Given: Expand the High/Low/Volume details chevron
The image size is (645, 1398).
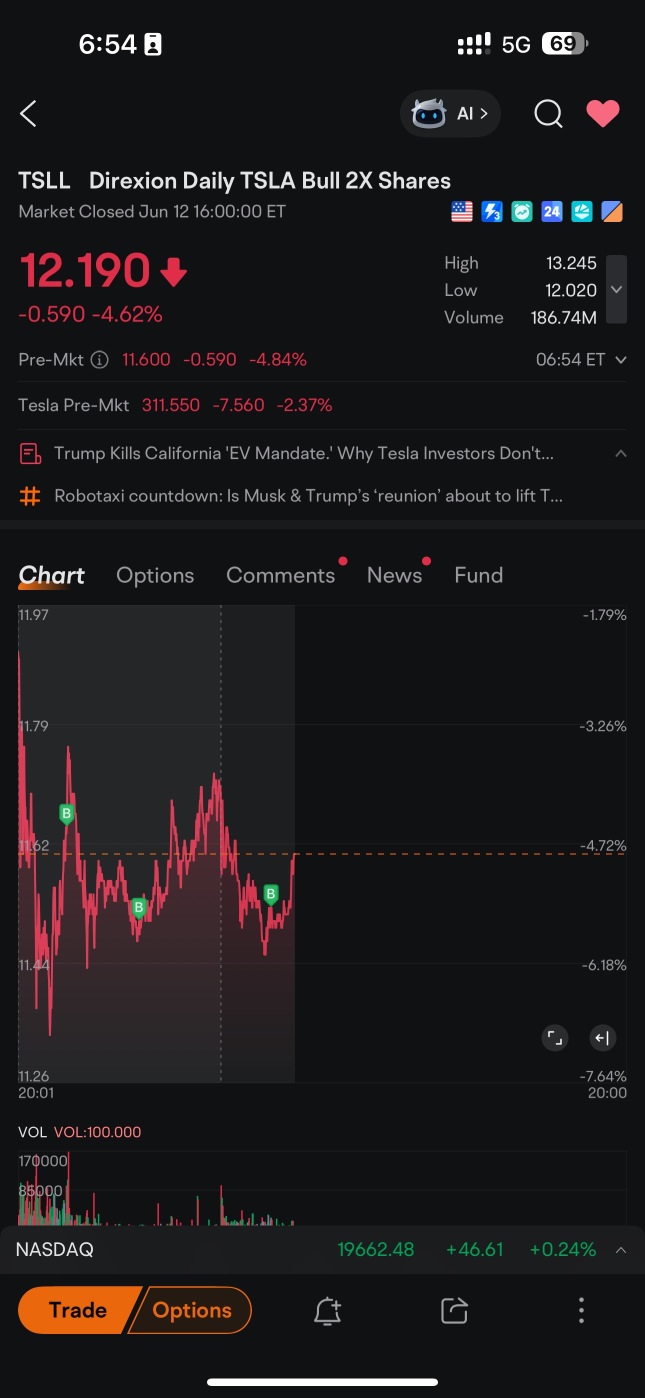Looking at the screenshot, I should tap(617, 289).
